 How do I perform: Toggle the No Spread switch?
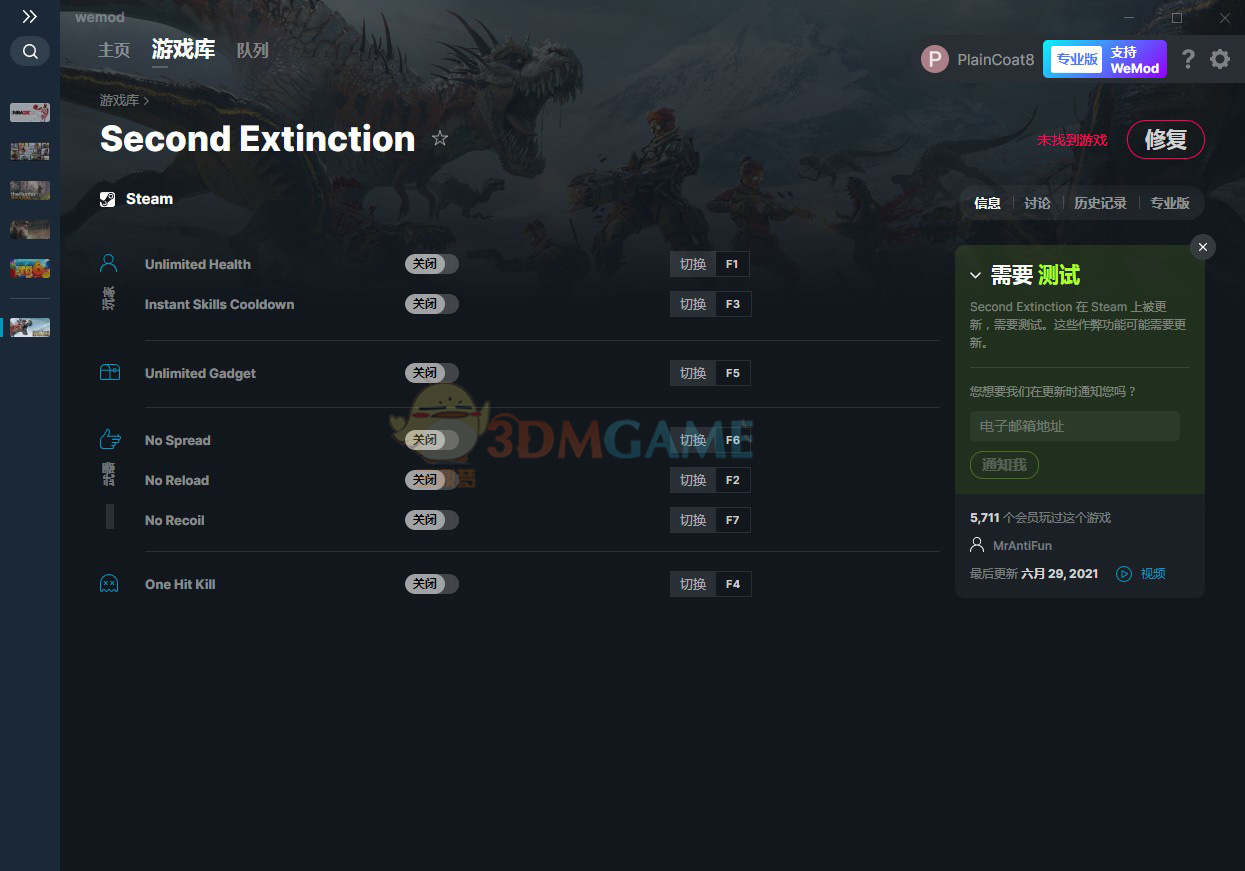click(432, 440)
